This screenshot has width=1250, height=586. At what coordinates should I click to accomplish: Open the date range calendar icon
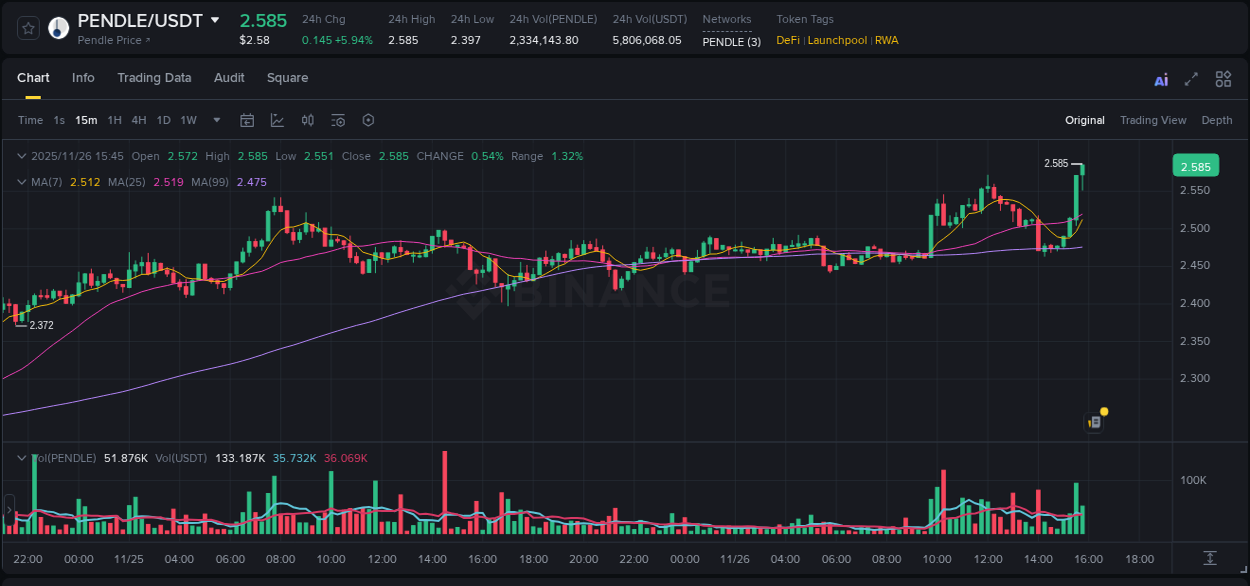coord(247,119)
